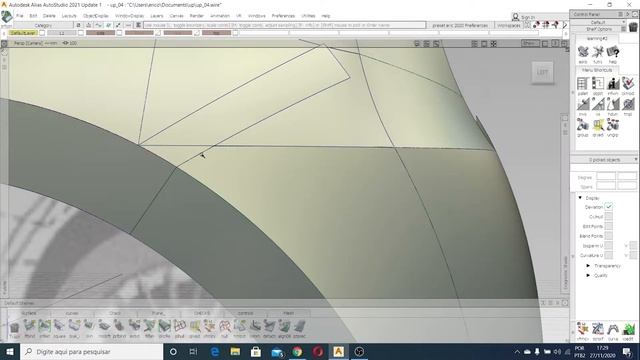Open the func icon in Control Panel

[x=598, y=54]
